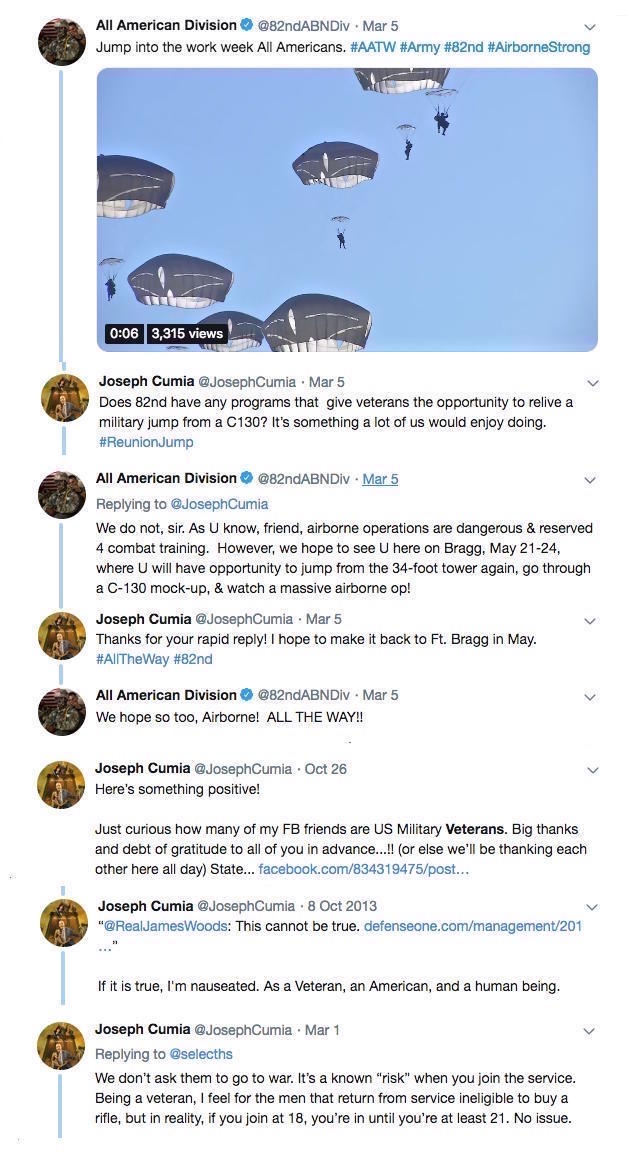This screenshot has width=627, height=1152.
Task: Click the #AirborneStrong hashtag
Action: coord(543,47)
